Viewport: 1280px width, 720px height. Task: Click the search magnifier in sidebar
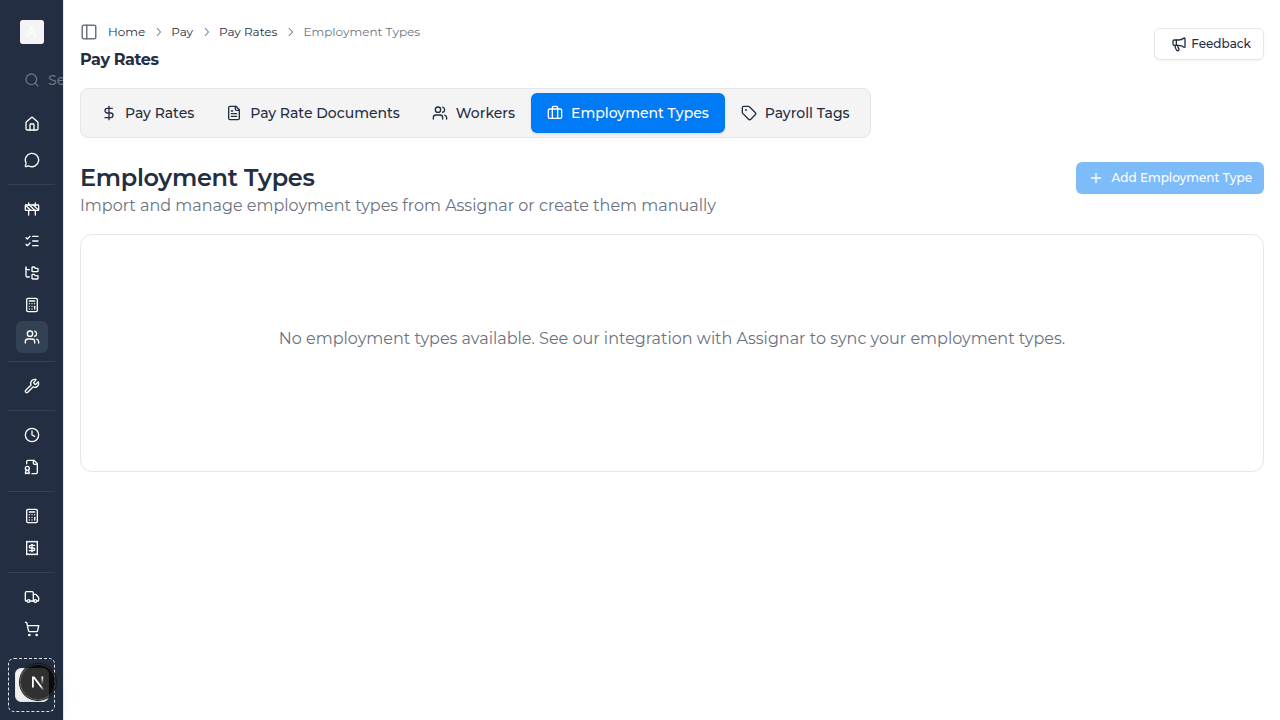tap(31, 80)
